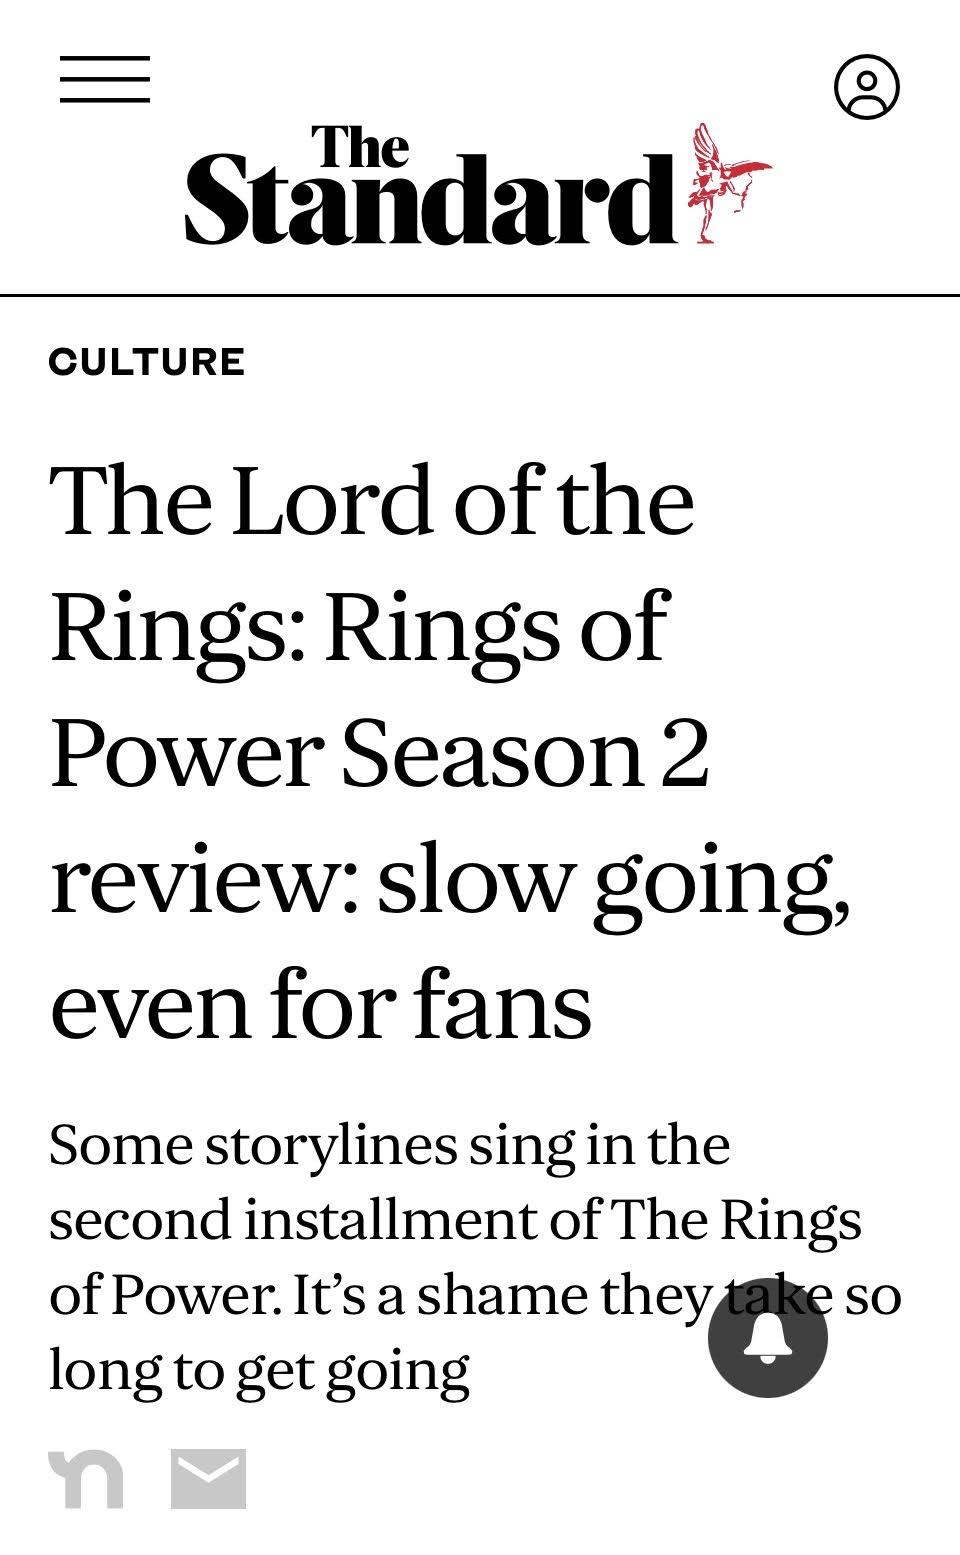Enable article alerts with the bell
The image size is (960, 1555).
point(767,1337)
